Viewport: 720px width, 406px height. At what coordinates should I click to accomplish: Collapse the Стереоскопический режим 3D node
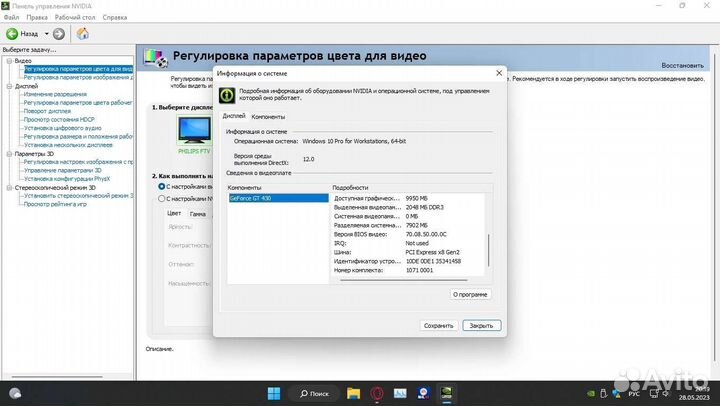pyautogui.click(x=9, y=187)
